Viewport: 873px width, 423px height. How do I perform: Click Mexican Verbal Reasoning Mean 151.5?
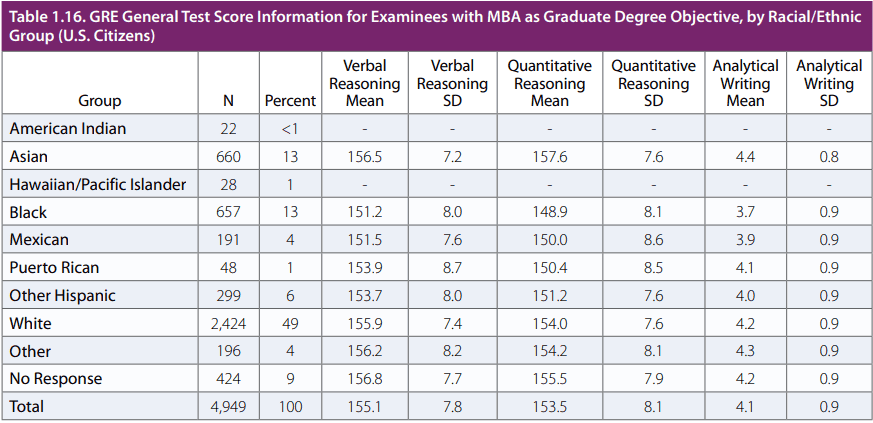(364, 240)
